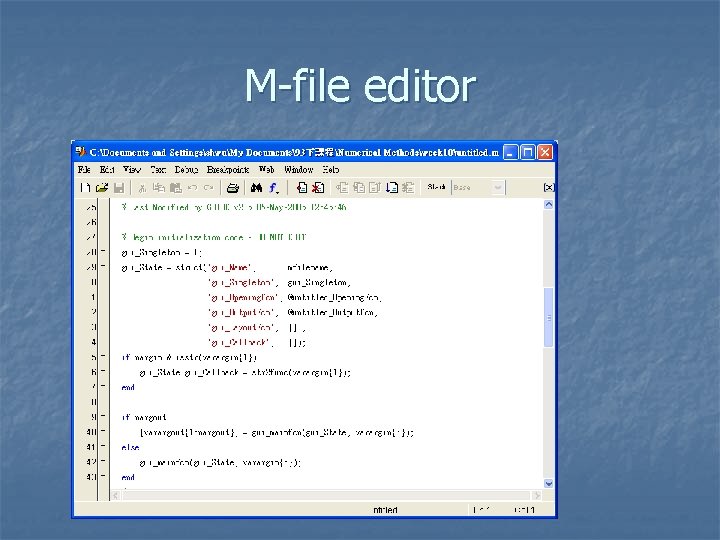Image resolution: width=720 pixels, height=540 pixels.
Task: Open Find with the binoculars icon
Action: [x=256, y=187]
